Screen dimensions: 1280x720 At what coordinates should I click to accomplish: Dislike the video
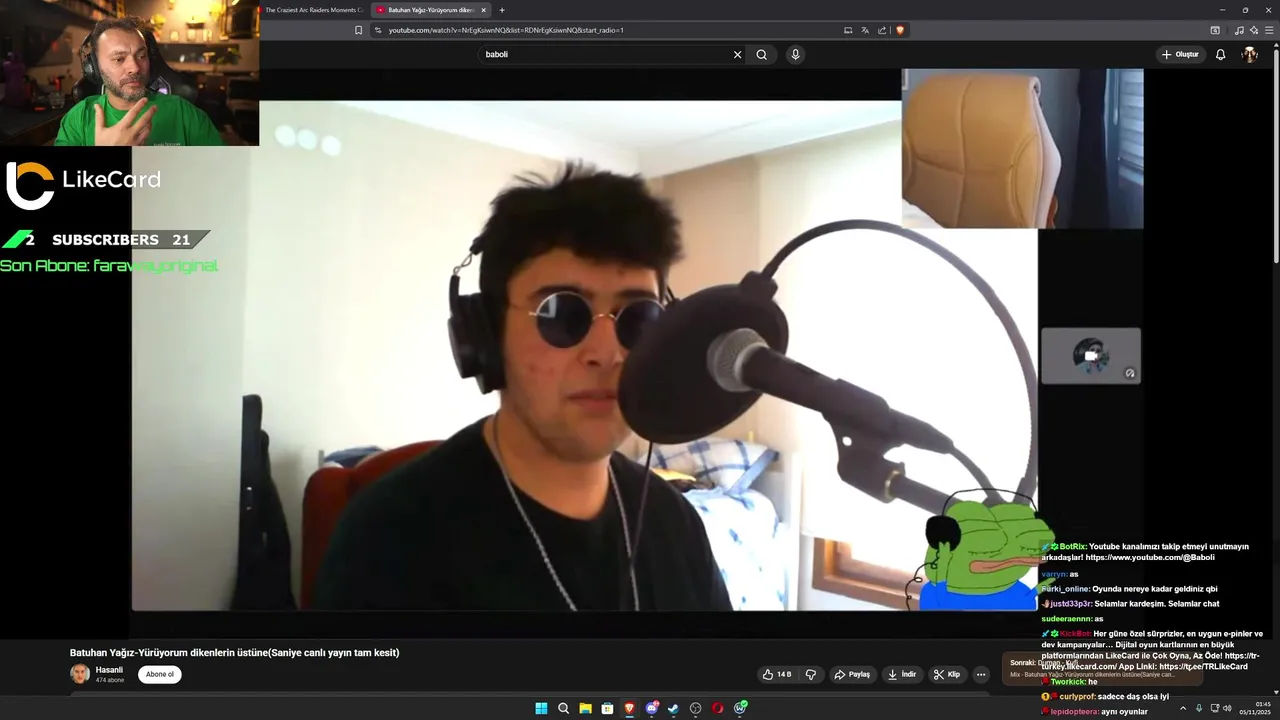811,674
